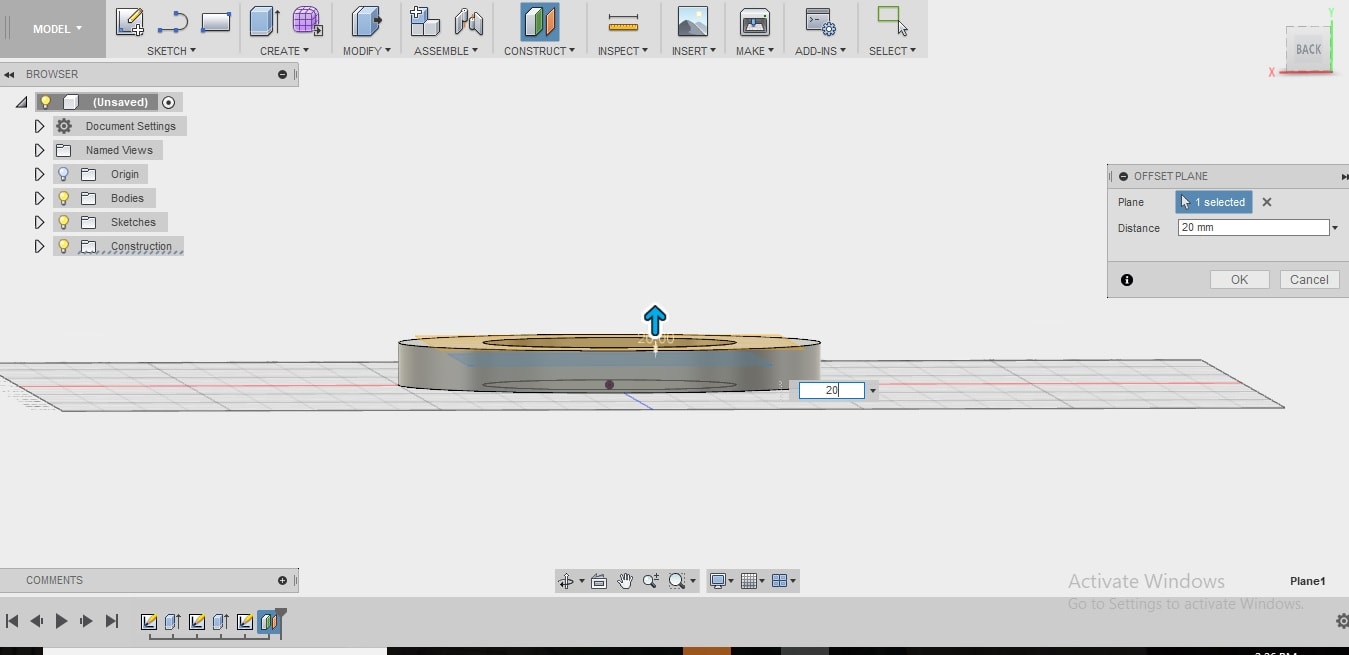Click the Distance input field showing 20 mm
The height and width of the screenshot is (655, 1349).
[1253, 228]
